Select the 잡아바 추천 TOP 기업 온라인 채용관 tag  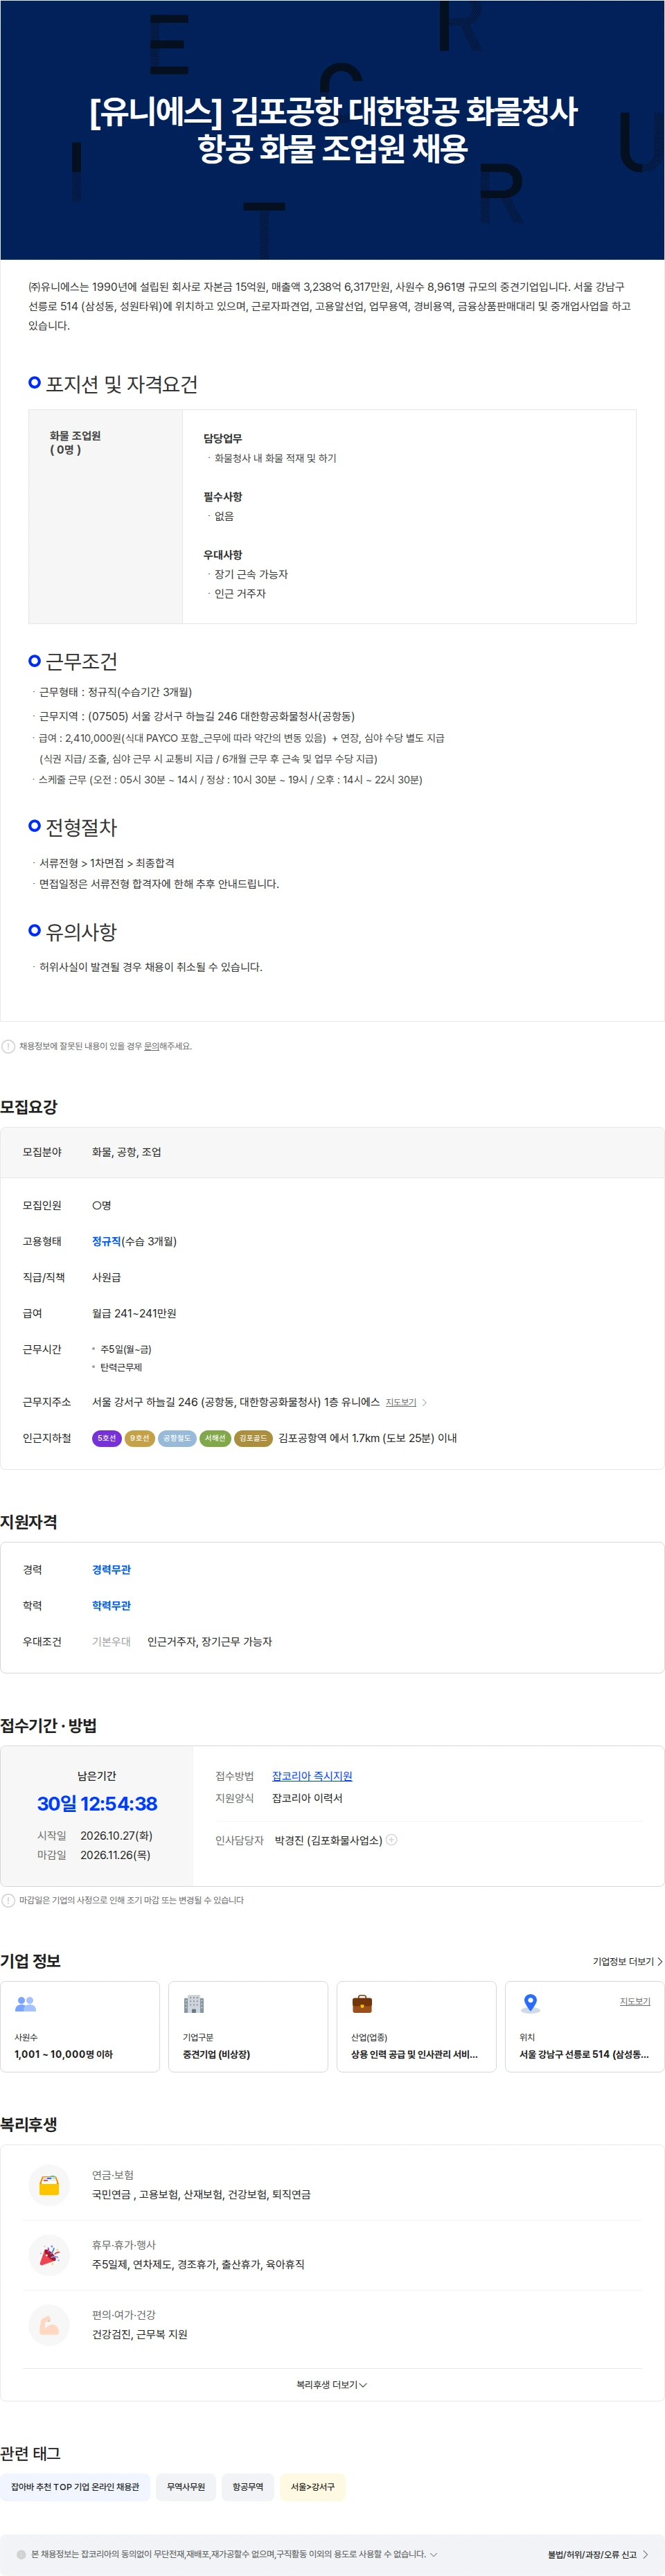75,2487
